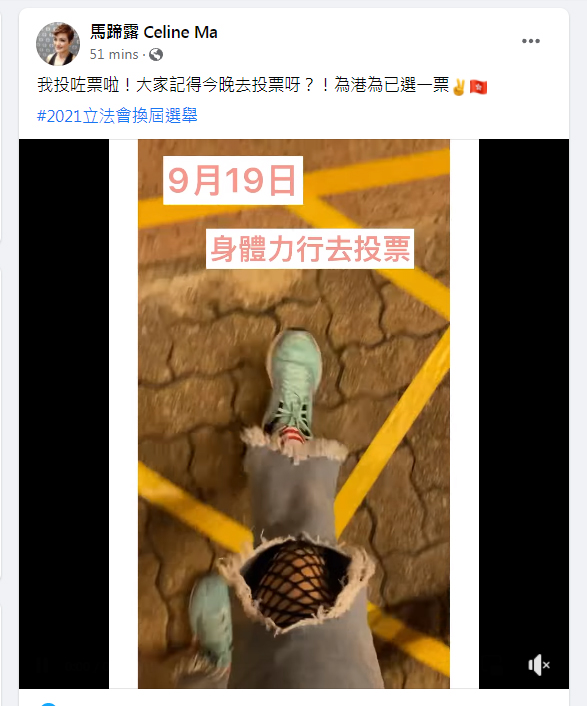Click the yellow road line in video top-right
Screen dimensions: 587x706
click(383, 175)
